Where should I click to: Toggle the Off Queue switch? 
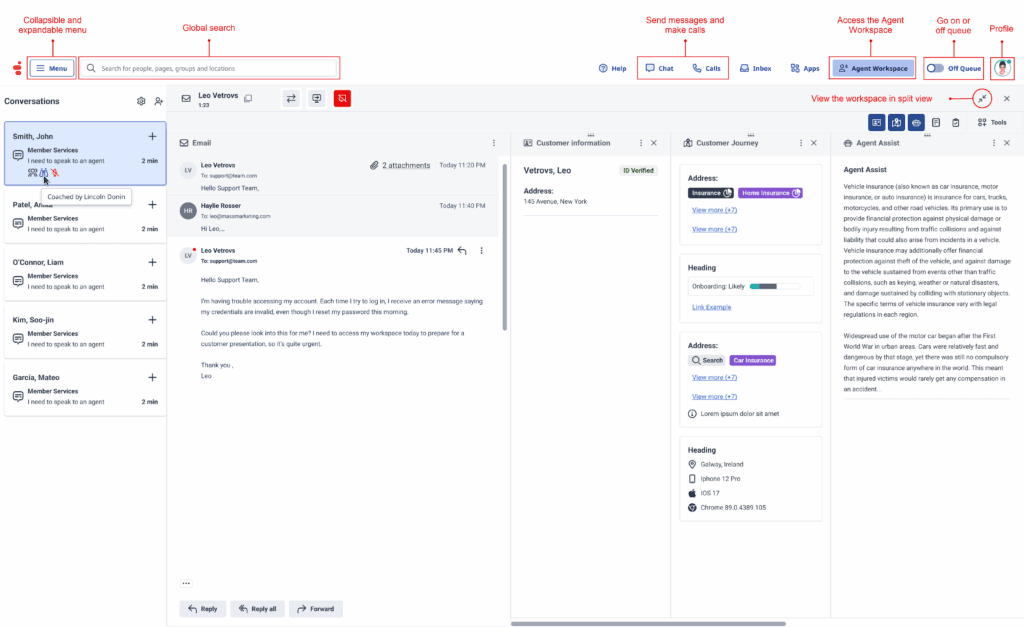coord(936,68)
